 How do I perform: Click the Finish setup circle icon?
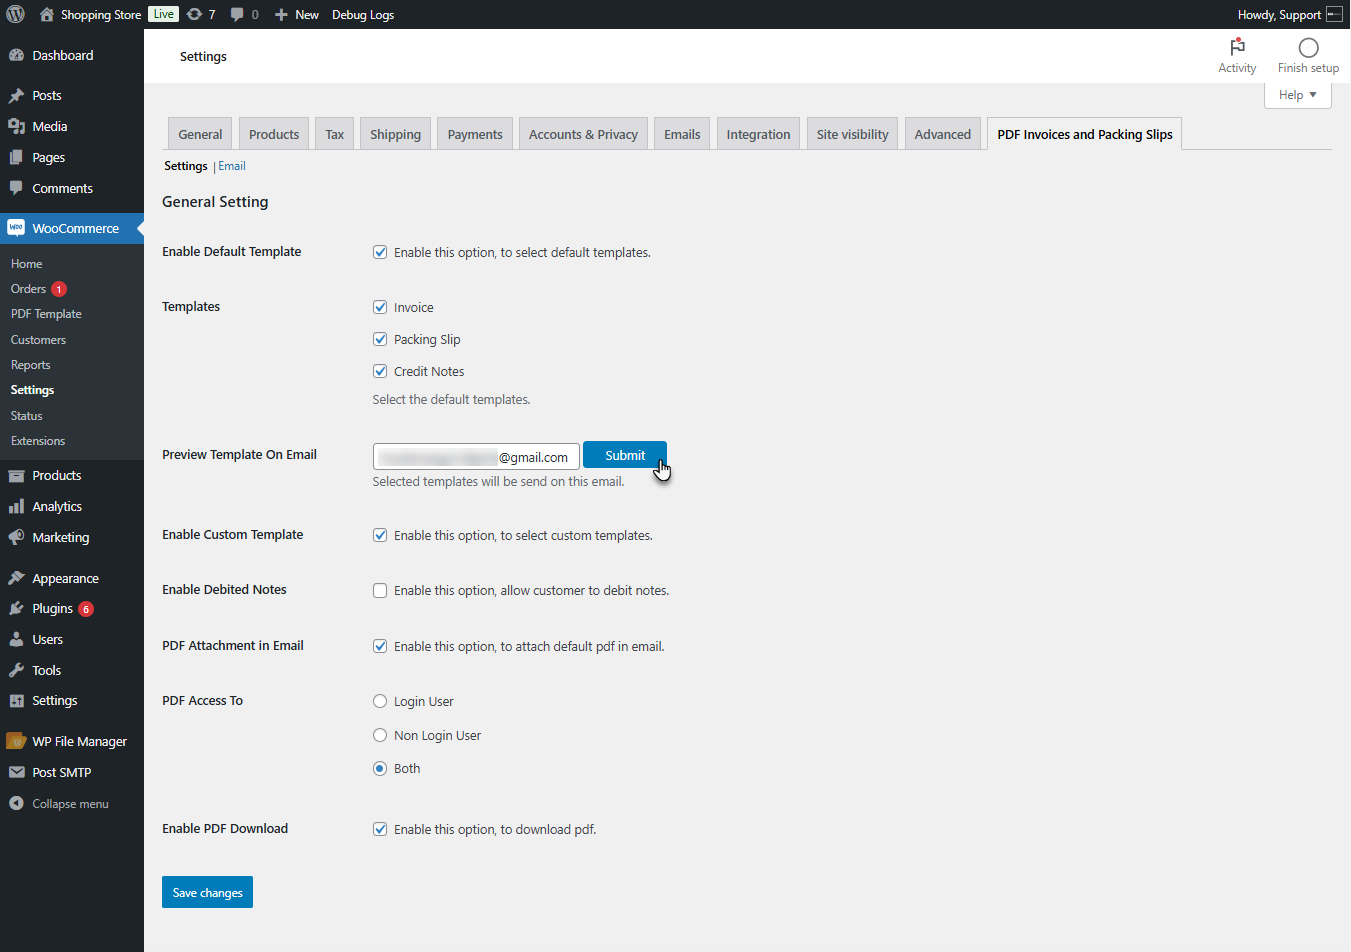pos(1308,47)
